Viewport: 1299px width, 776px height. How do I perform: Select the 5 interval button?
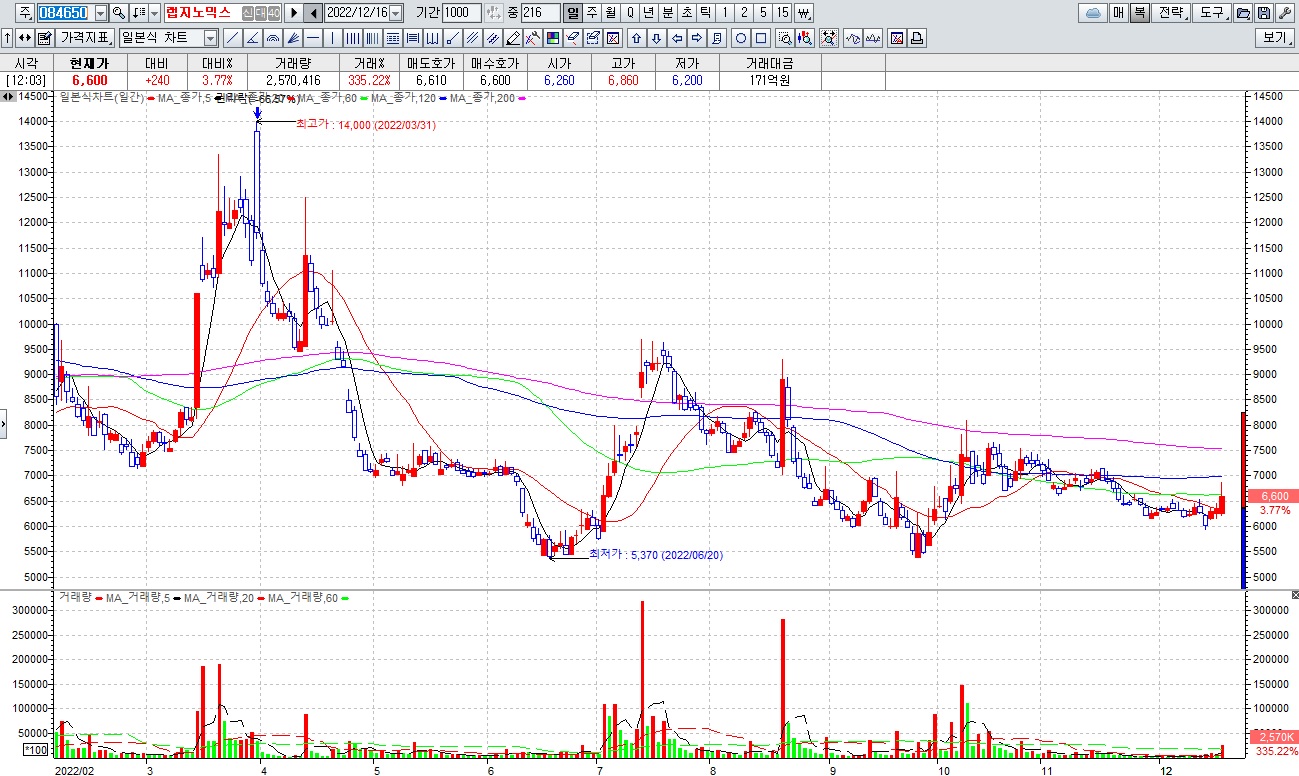(763, 13)
